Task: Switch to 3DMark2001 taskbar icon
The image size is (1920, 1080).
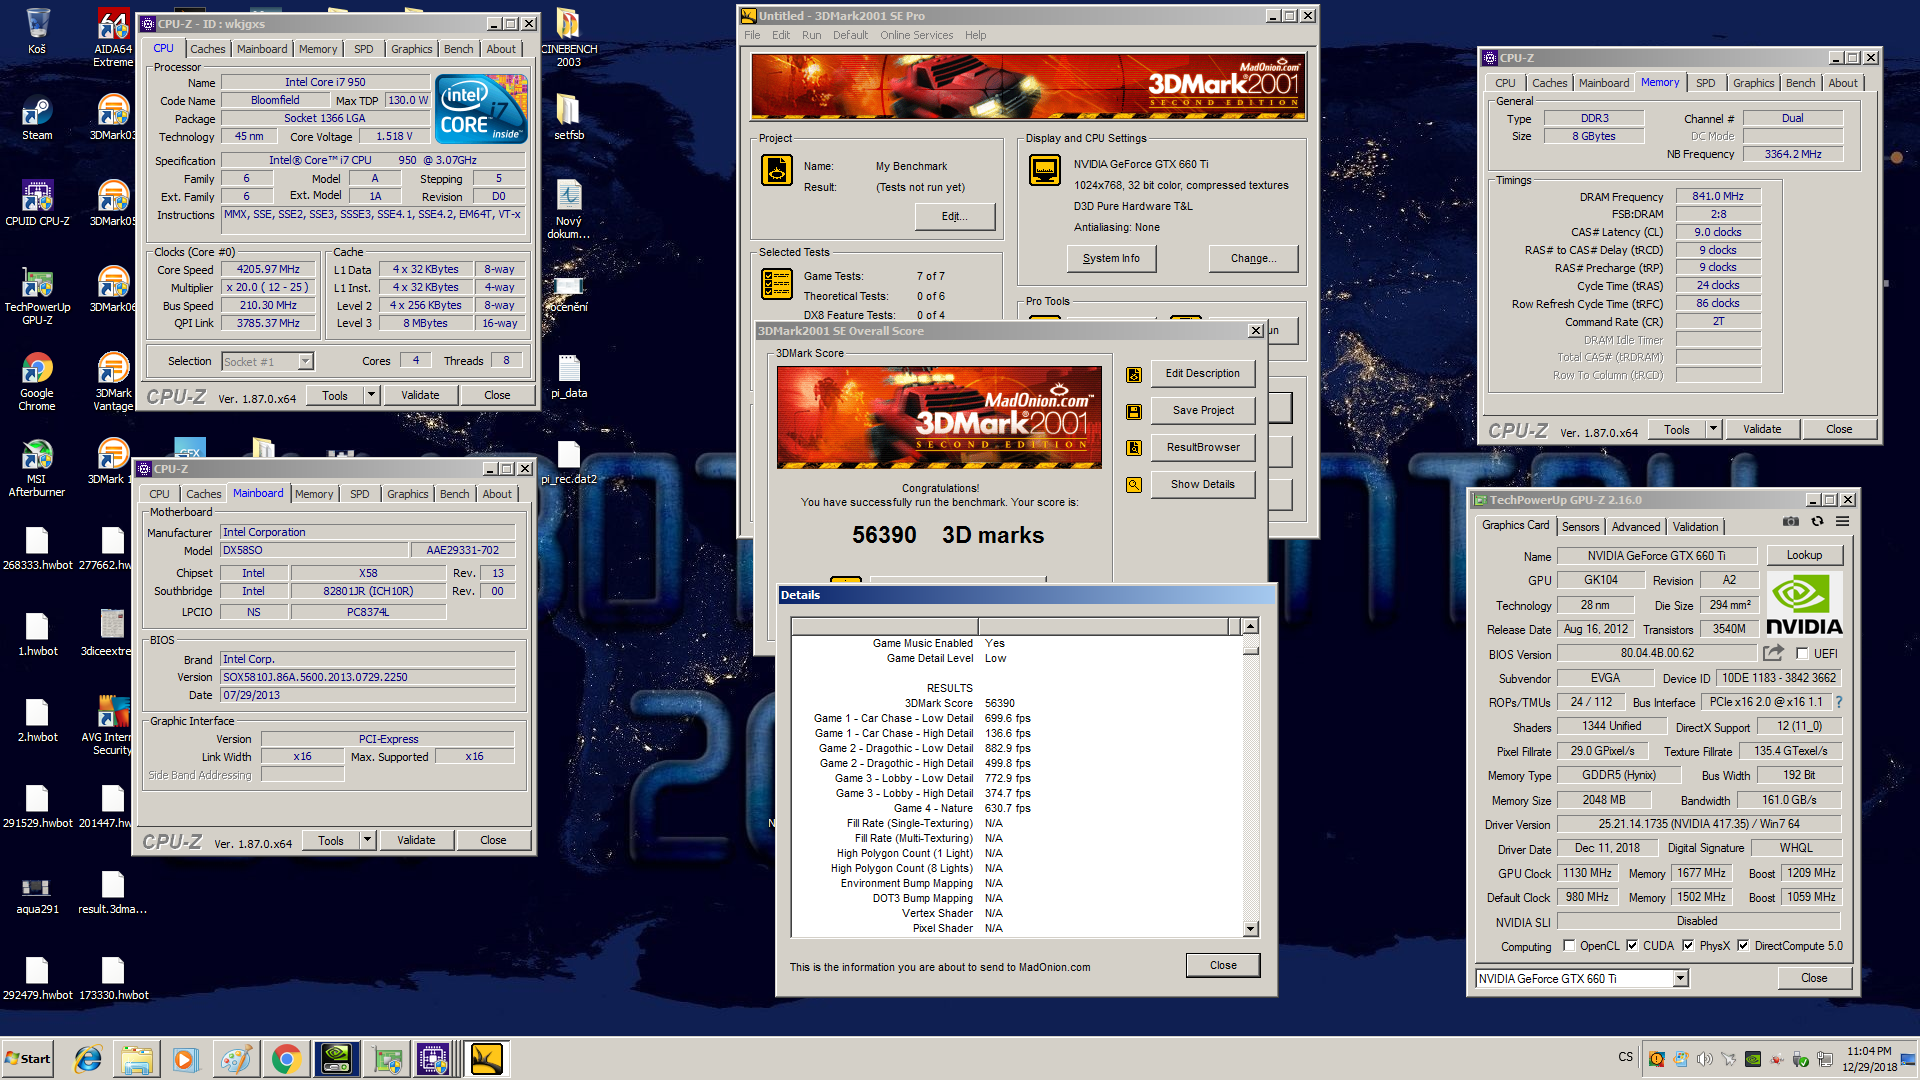Action: coord(487,1059)
